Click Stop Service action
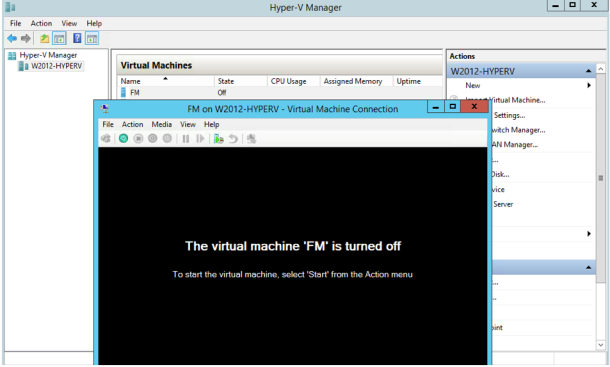This screenshot has width=610, height=367. pyautogui.click(x=498, y=190)
